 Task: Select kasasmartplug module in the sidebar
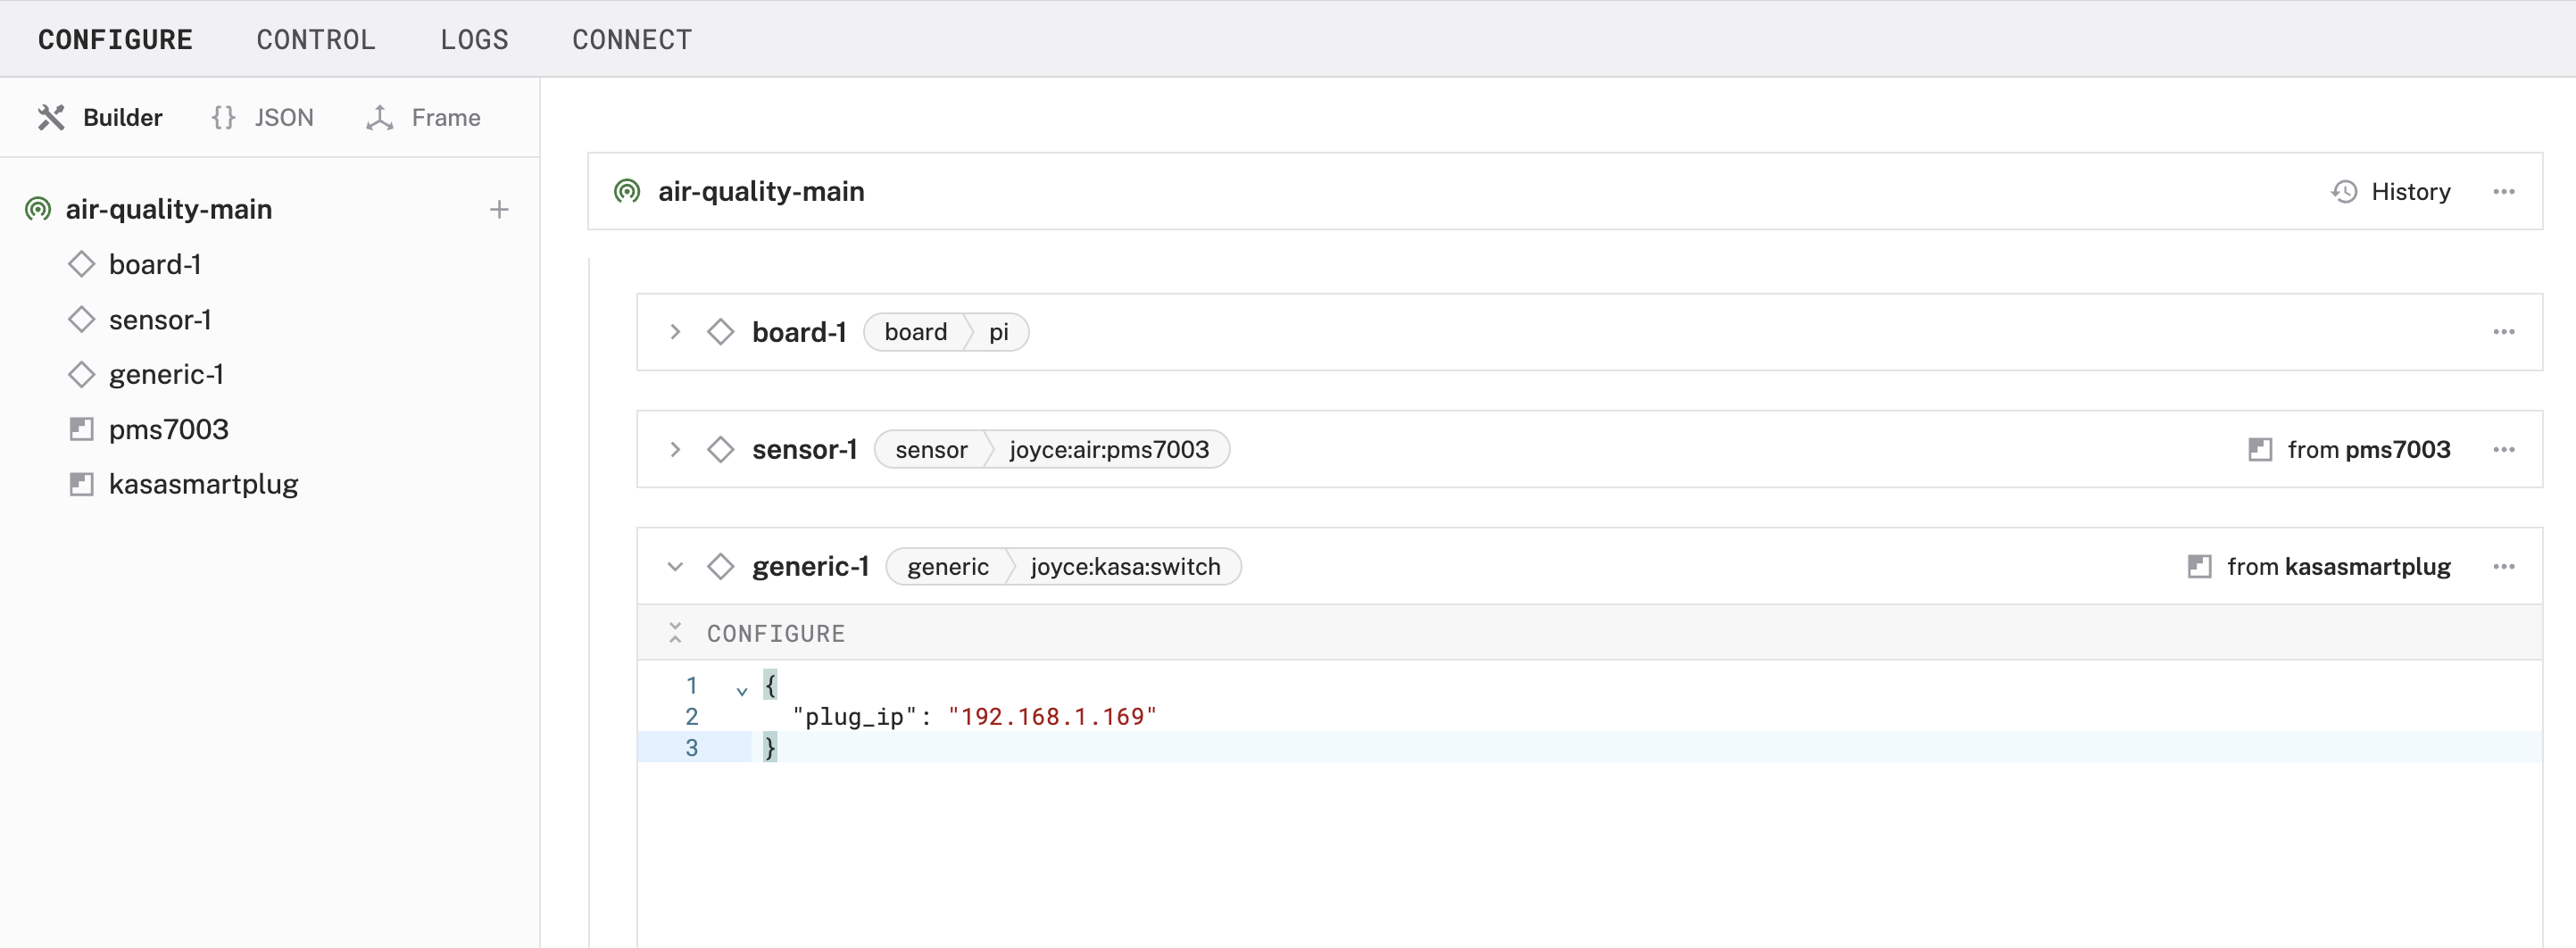204,484
